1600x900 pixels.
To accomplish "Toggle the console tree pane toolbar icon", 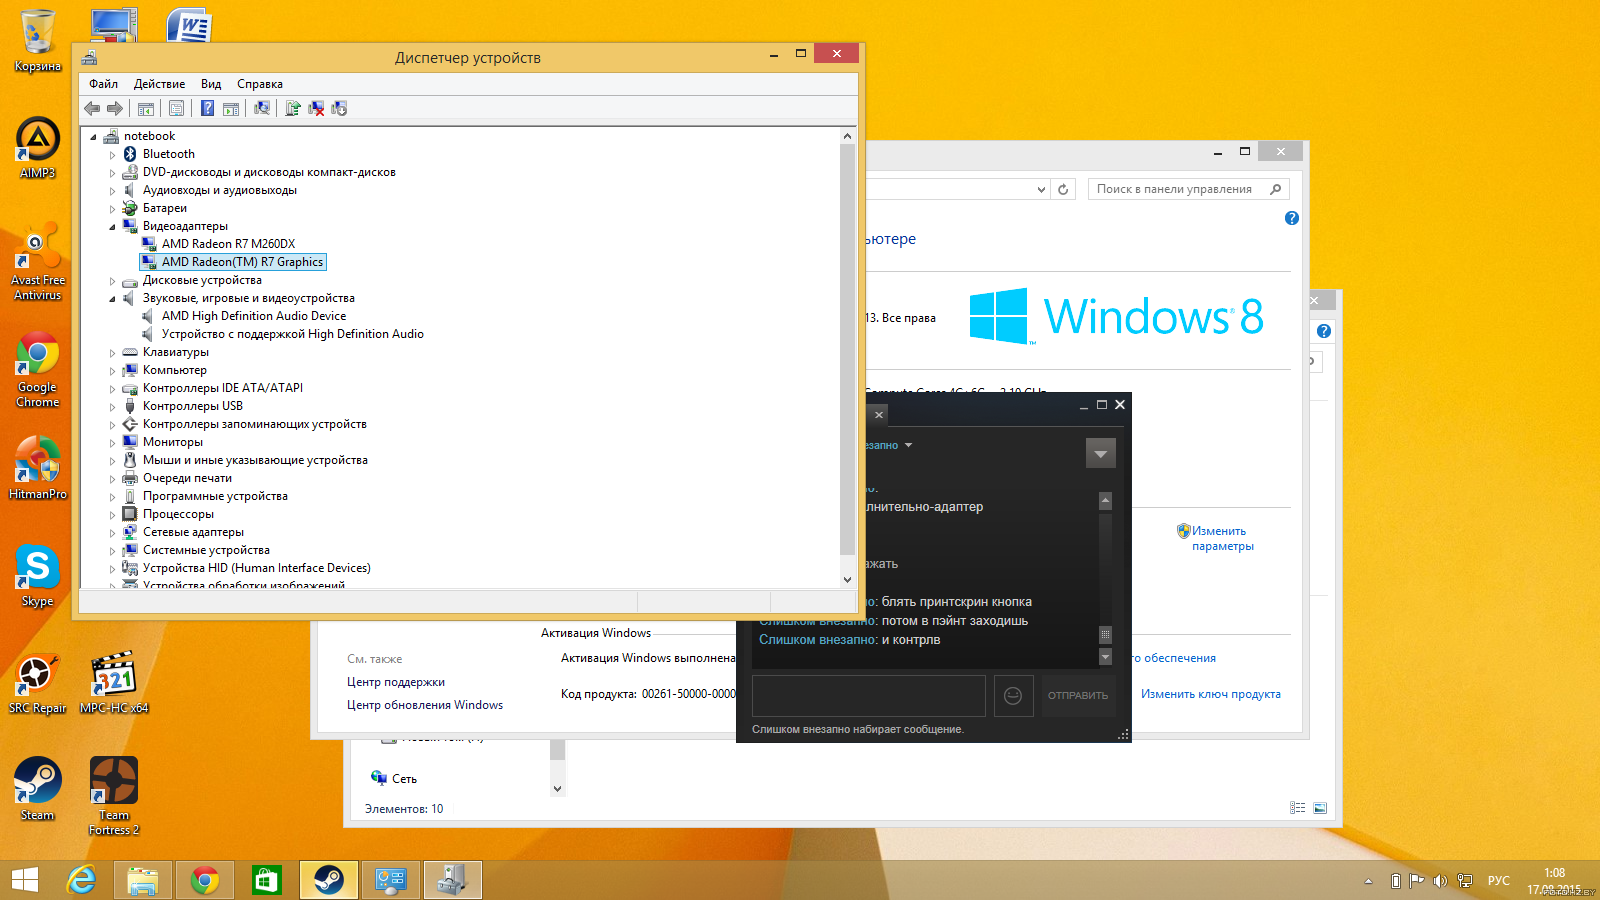I will click(x=146, y=108).
